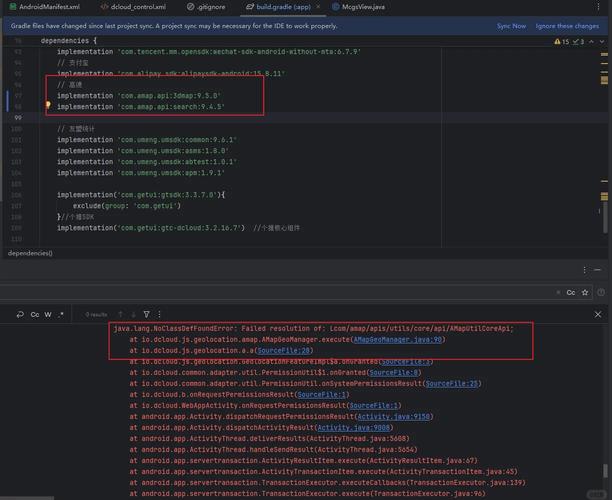Viewport: 612px width, 500px height.
Task: Toggle match case in top filter field
Action: [x=571, y=292]
